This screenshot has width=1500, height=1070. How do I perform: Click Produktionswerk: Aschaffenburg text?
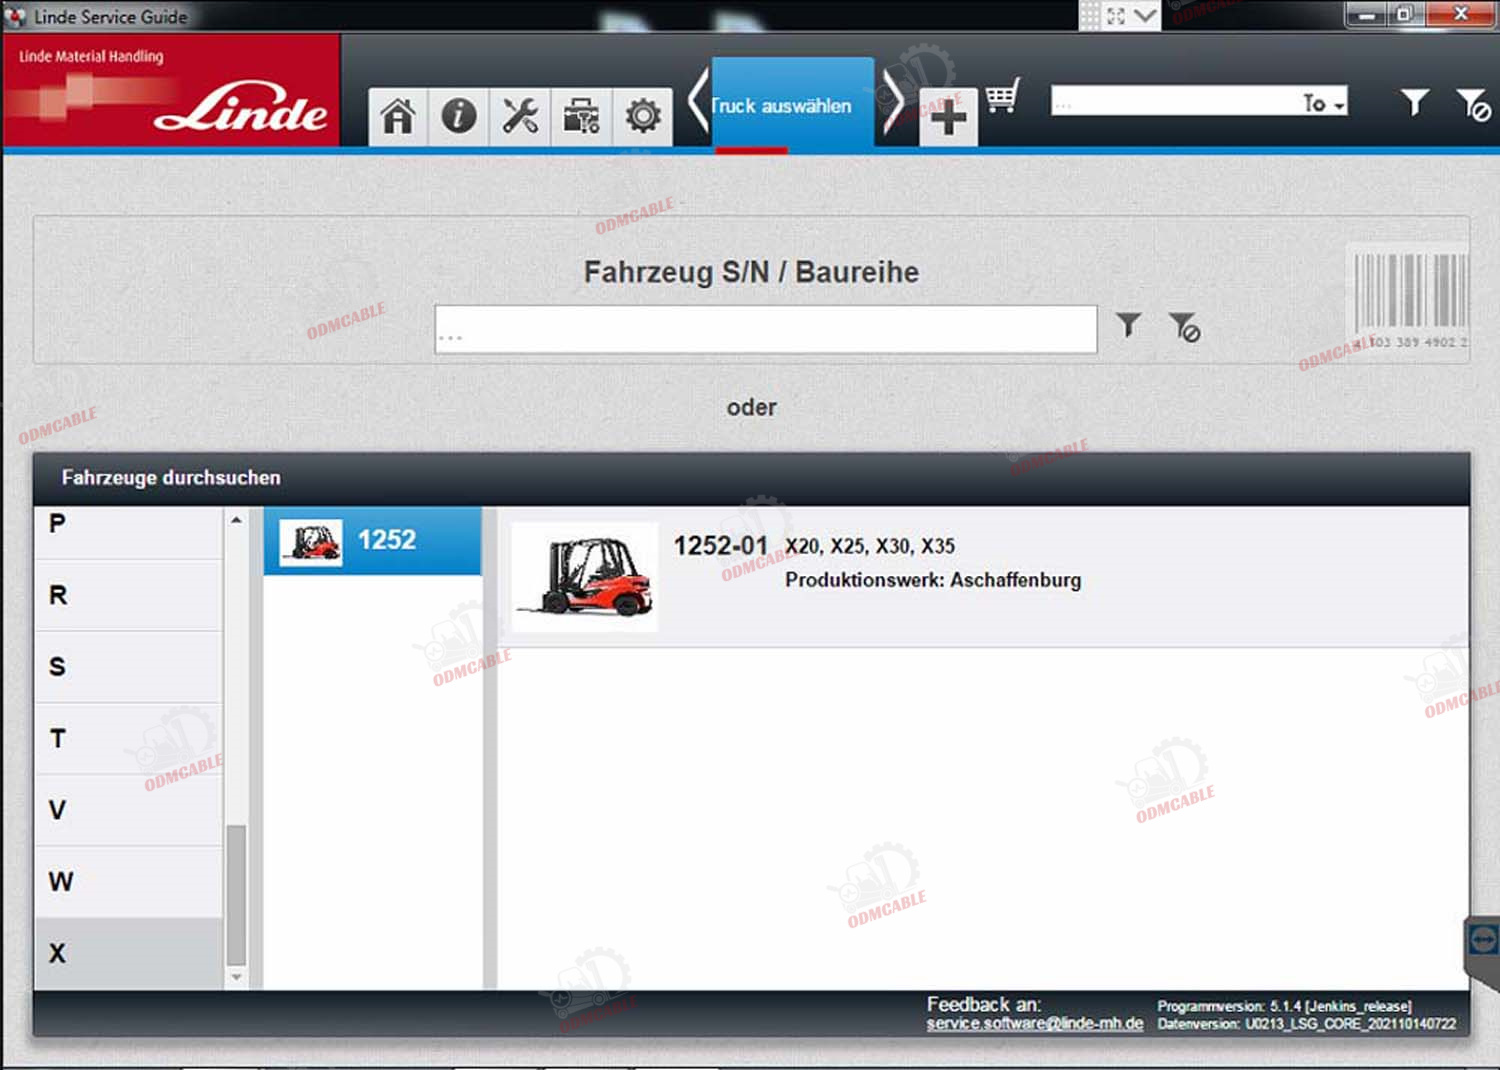click(x=933, y=580)
